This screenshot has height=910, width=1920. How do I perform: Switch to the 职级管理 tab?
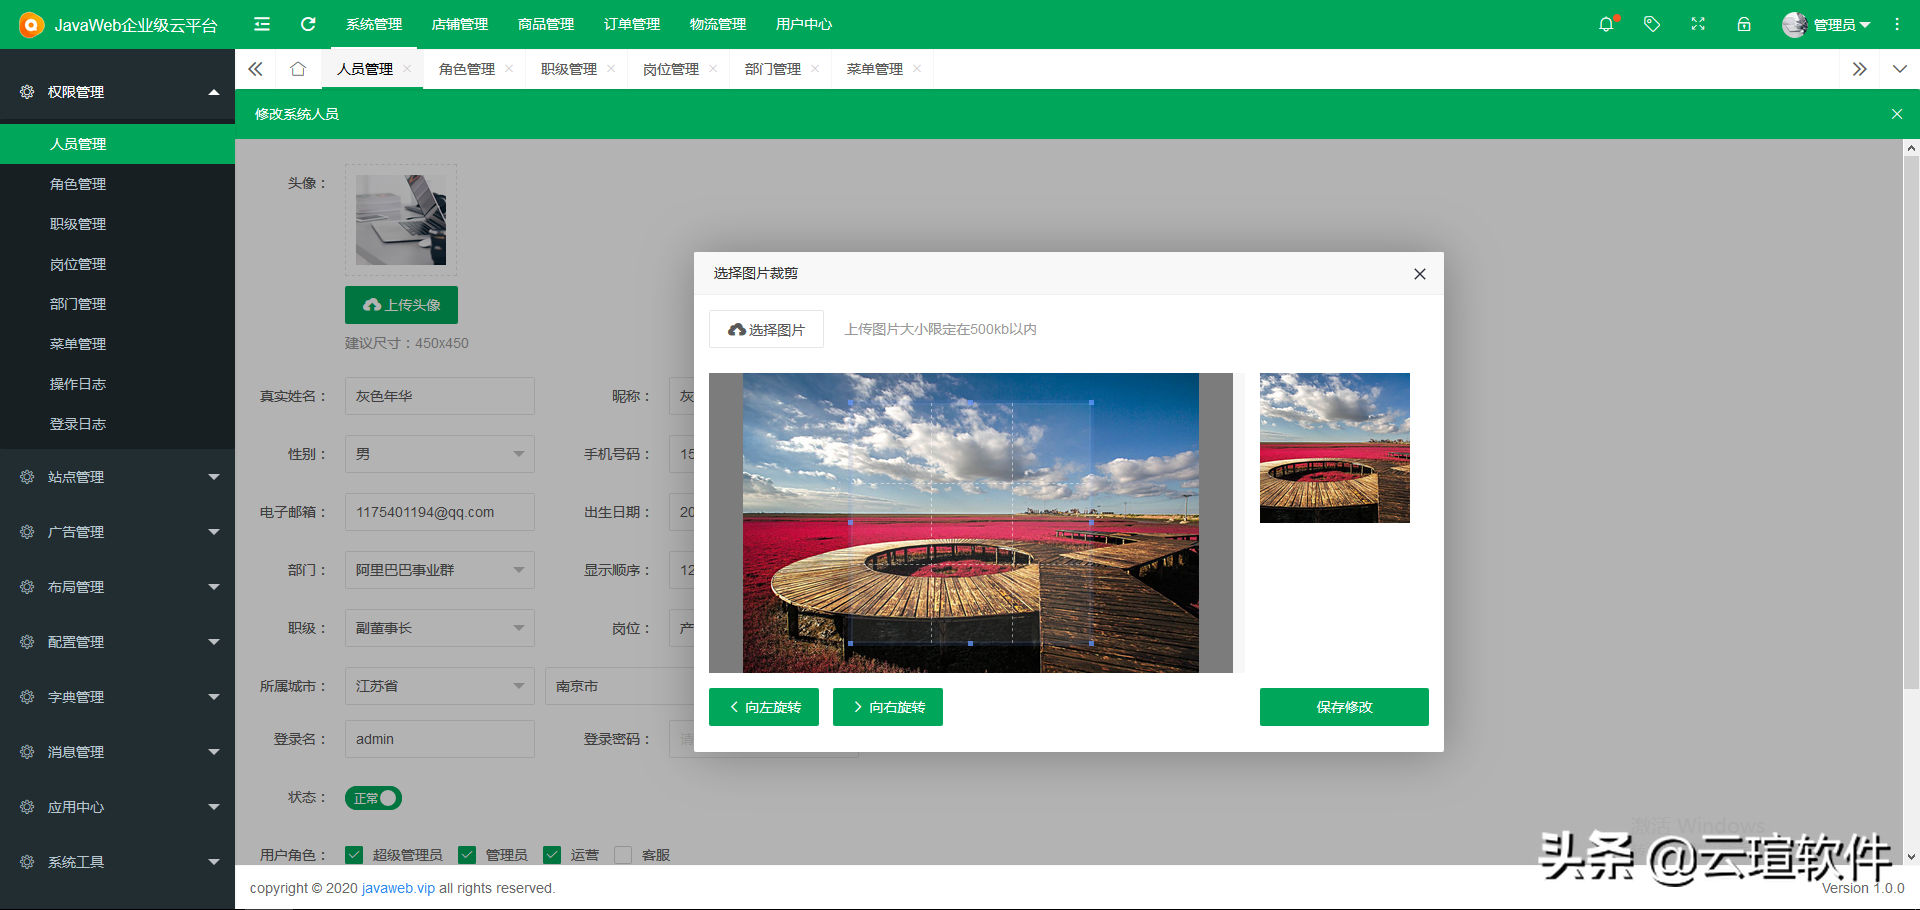tap(569, 69)
